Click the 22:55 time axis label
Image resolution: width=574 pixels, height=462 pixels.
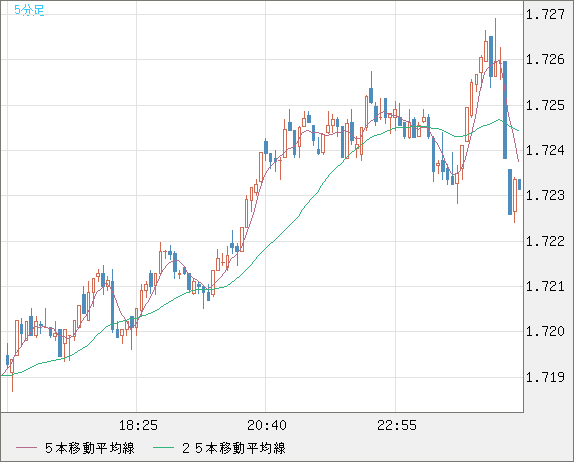397,425
